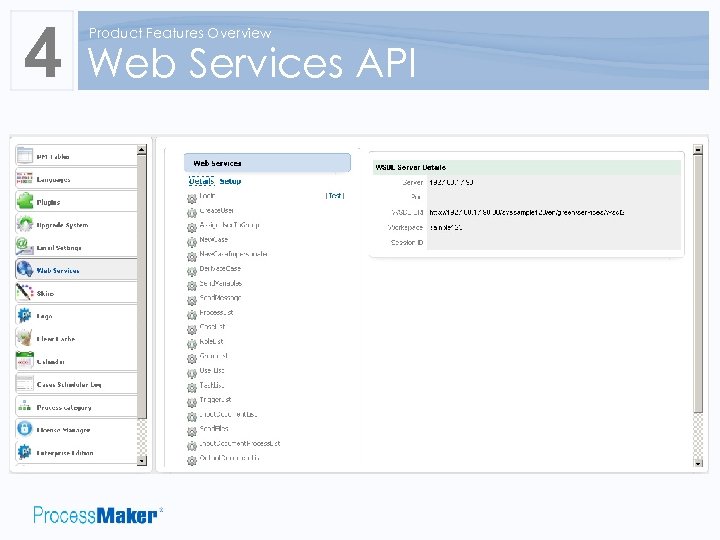Select the Process Category icon
Screen dimensions: 720x540
click(x=24, y=406)
